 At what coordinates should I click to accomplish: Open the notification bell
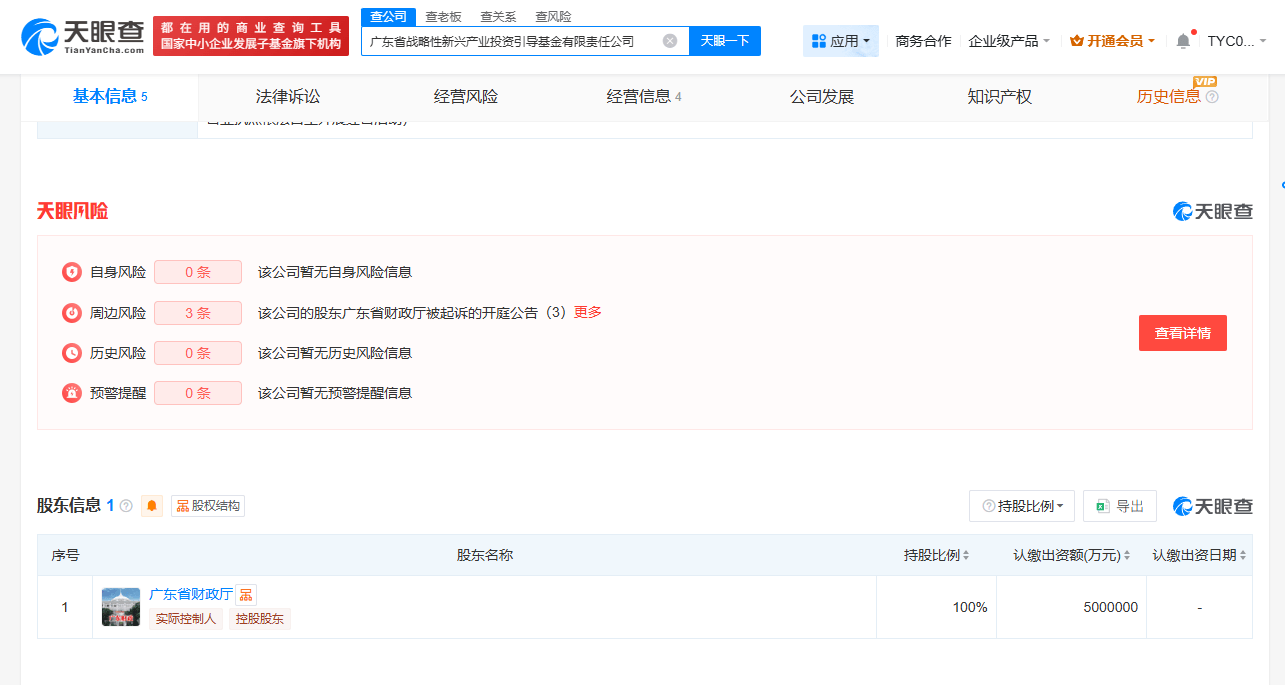click(x=1183, y=41)
